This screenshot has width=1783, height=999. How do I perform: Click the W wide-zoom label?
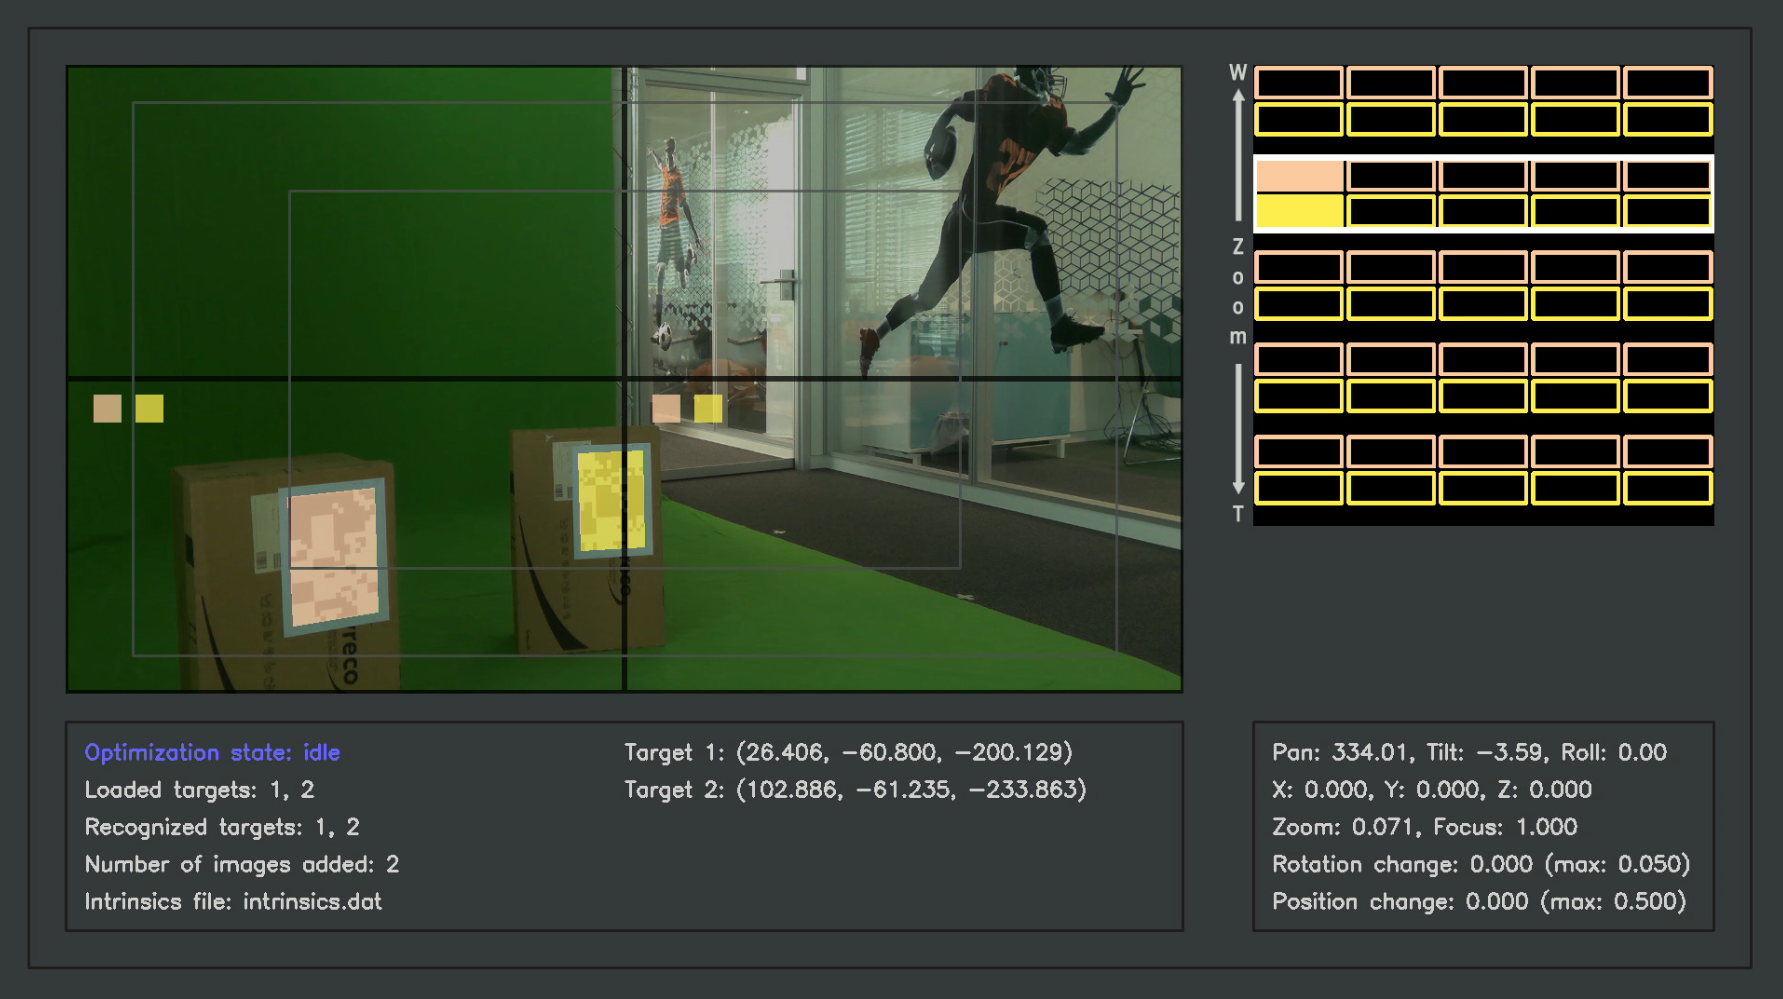click(1238, 73)
